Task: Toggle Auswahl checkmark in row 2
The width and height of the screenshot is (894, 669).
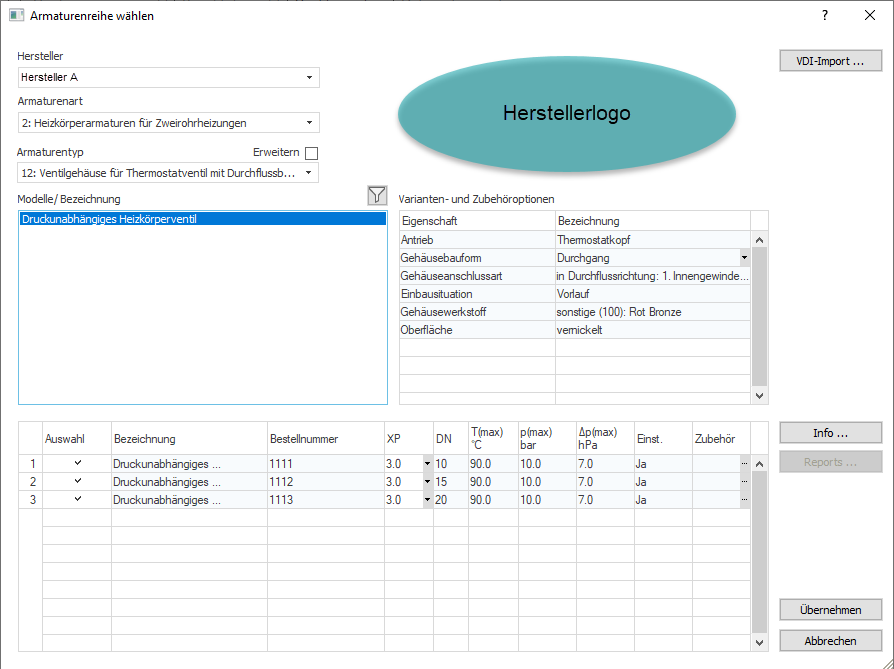Action: (x=78, y=481)
